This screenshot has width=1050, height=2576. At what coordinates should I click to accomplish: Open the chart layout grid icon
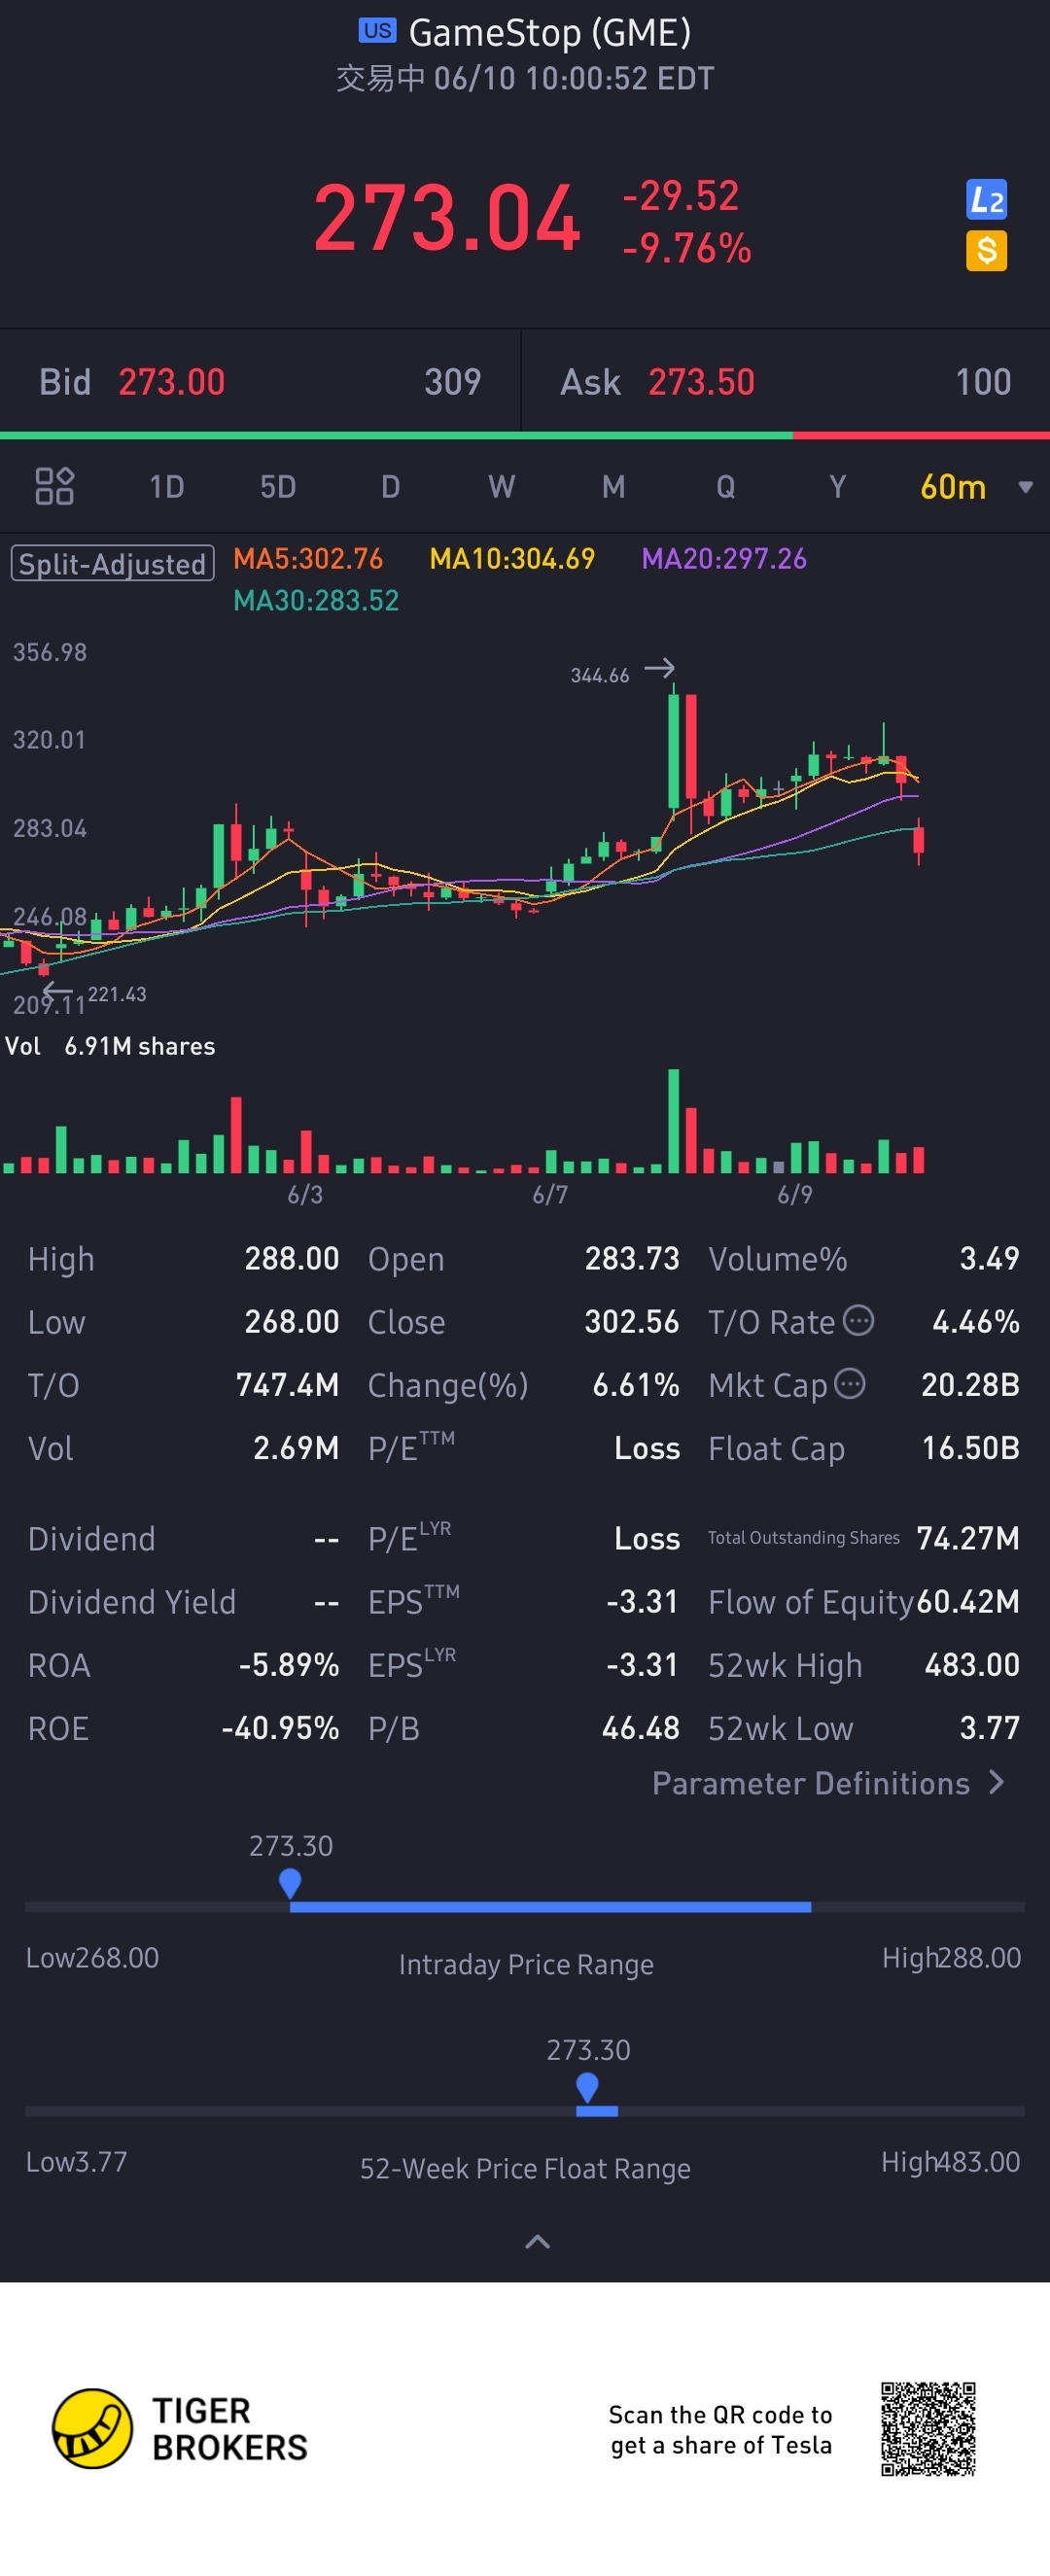click(54, 487)
